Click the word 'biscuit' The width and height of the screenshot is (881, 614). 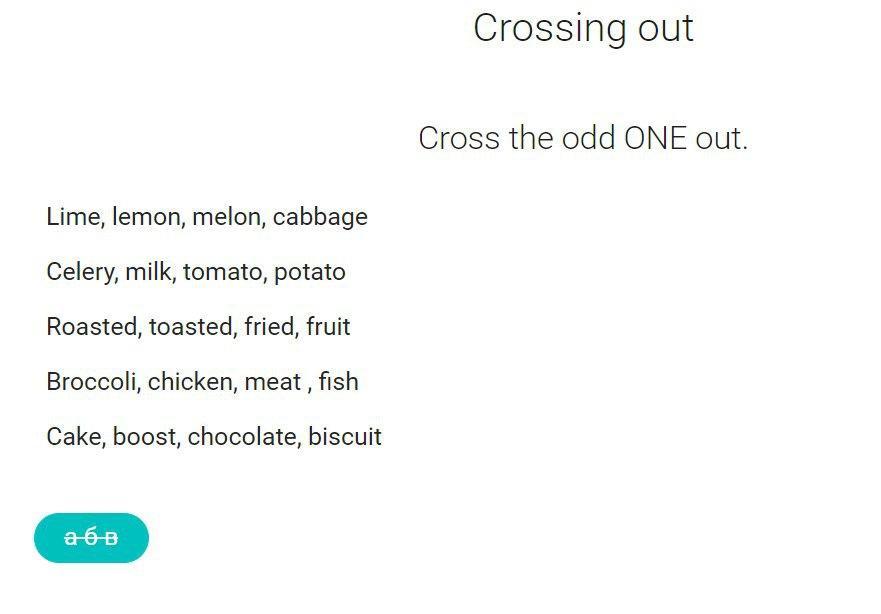[345, 436]
